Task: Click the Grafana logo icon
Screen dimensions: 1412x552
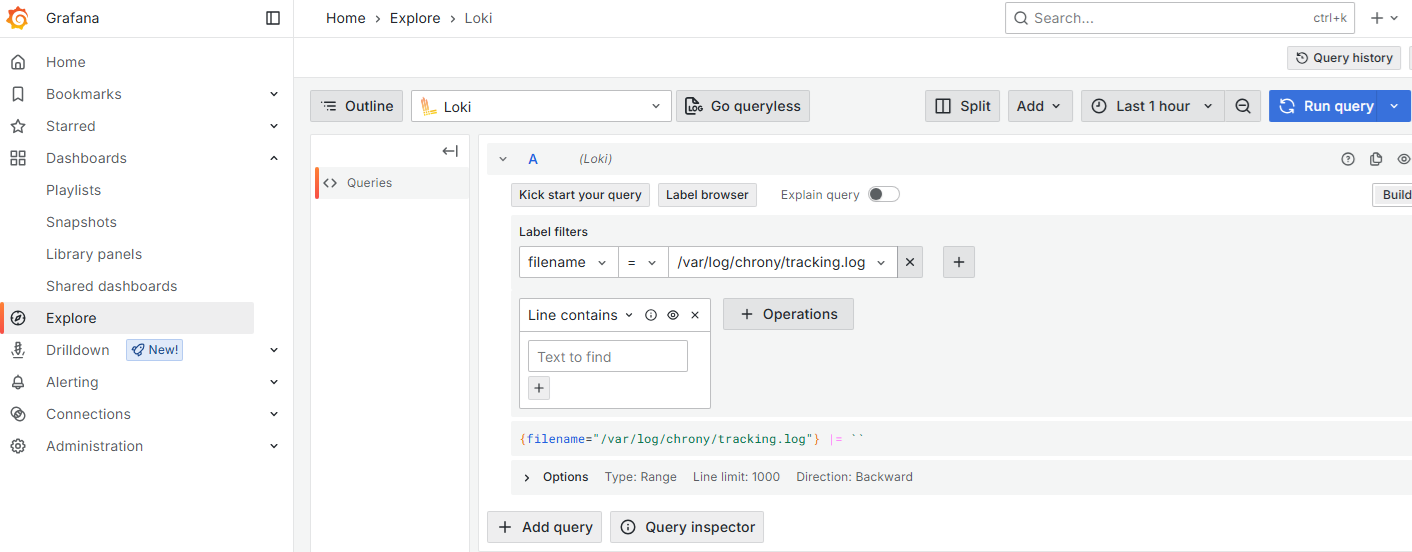Action: coord(18,18)
